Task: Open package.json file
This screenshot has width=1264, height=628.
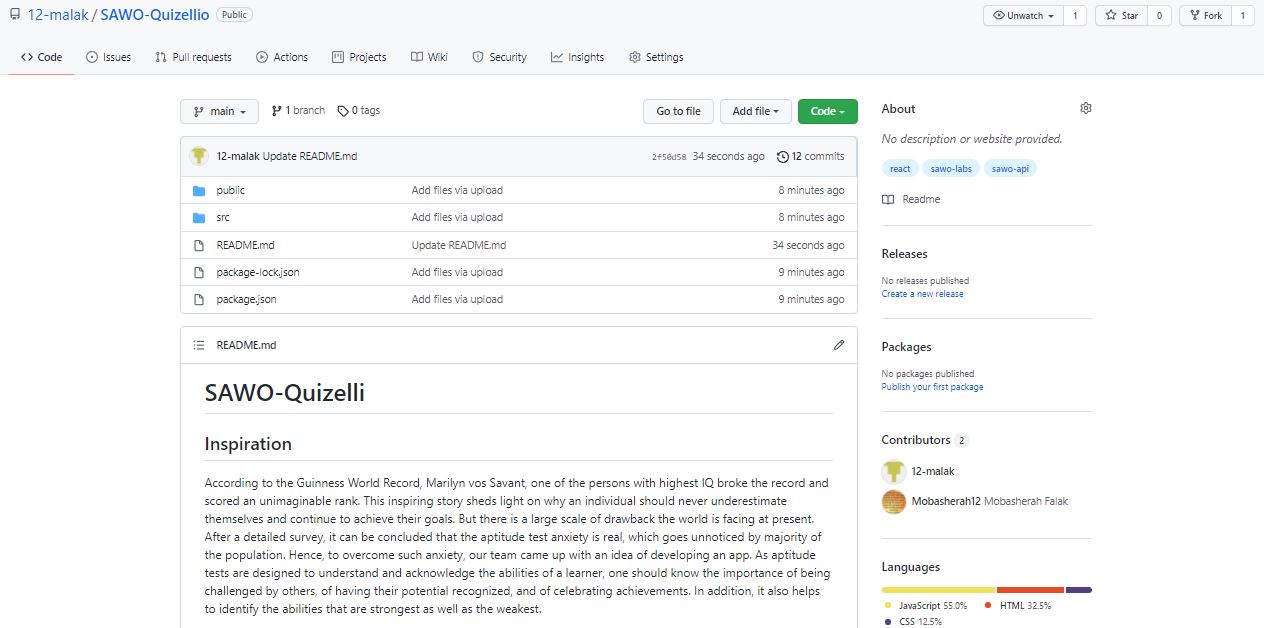Action: pyautogui.click(x=246, y=299)
